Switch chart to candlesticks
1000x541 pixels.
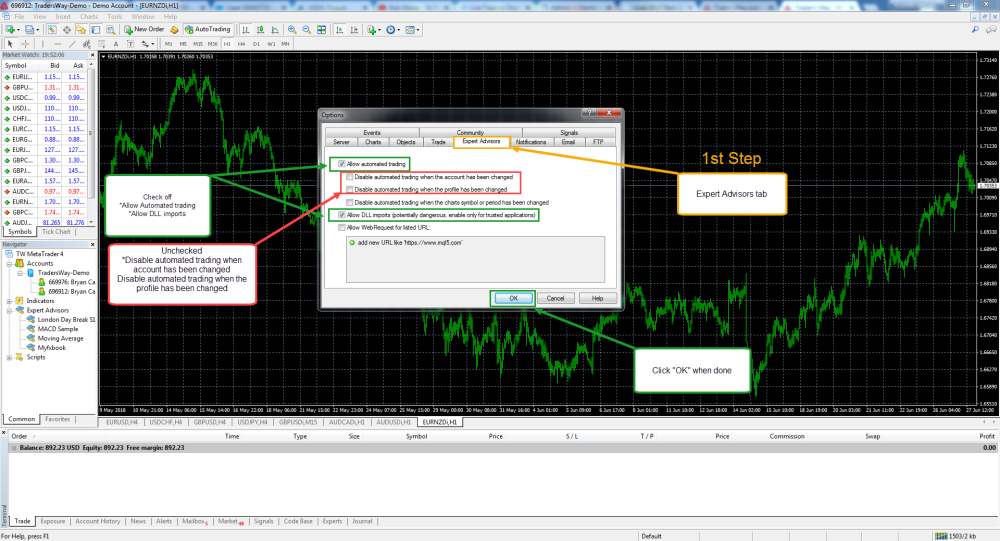pyautogui.click(x=260, y=29)
